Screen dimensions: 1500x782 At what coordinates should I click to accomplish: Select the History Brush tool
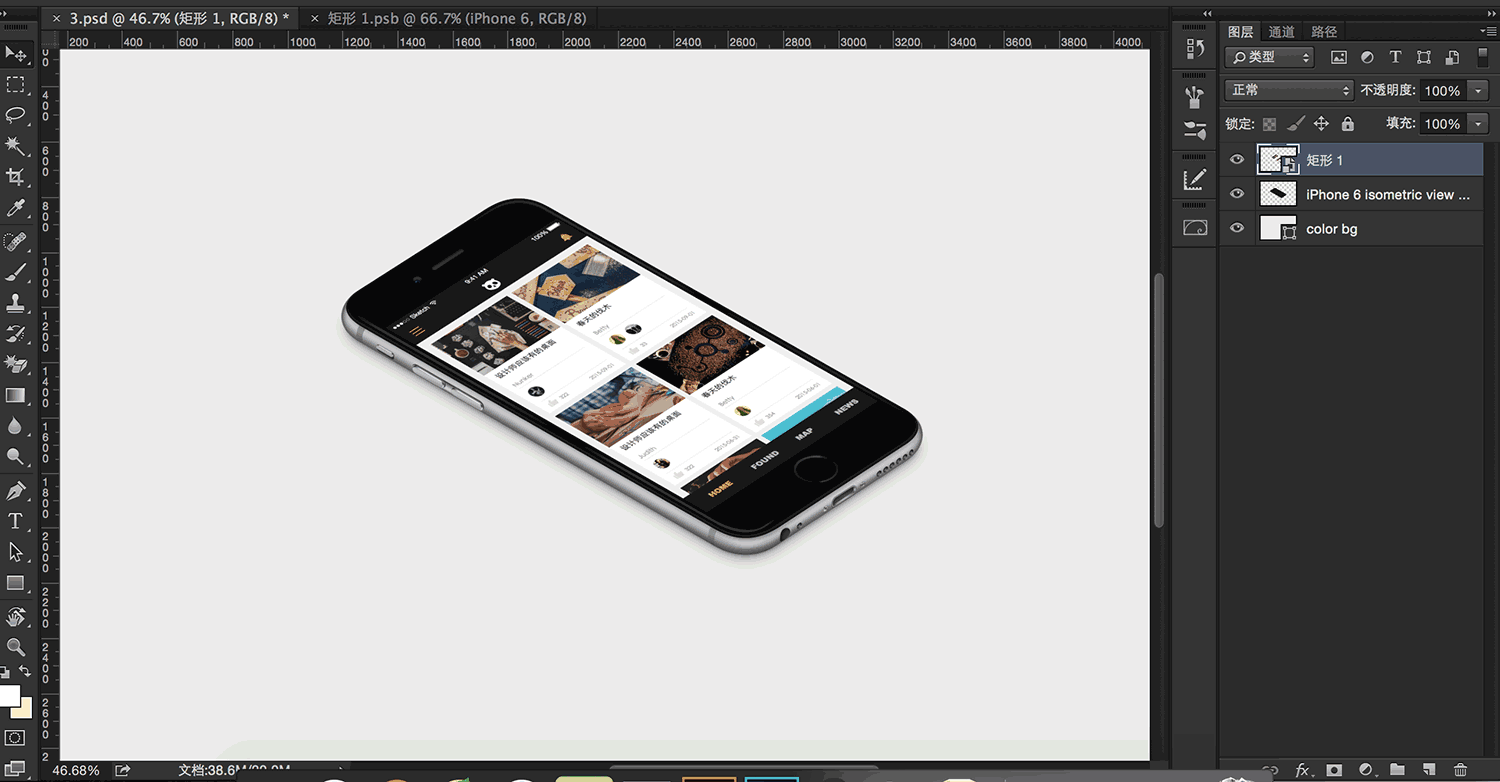16,333
